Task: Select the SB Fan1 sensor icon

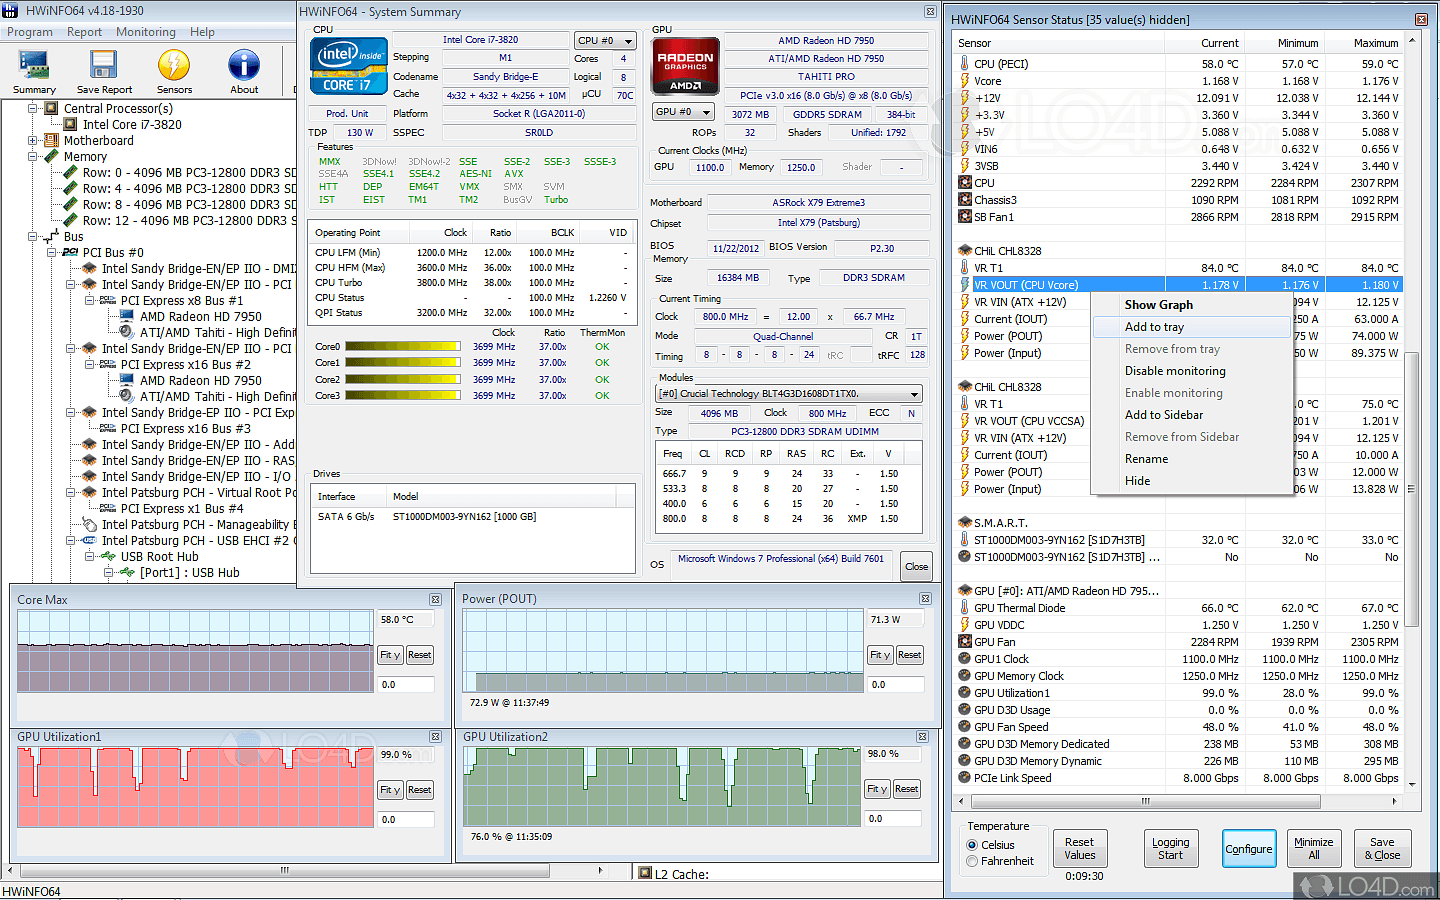Action: tap(965, 217)
